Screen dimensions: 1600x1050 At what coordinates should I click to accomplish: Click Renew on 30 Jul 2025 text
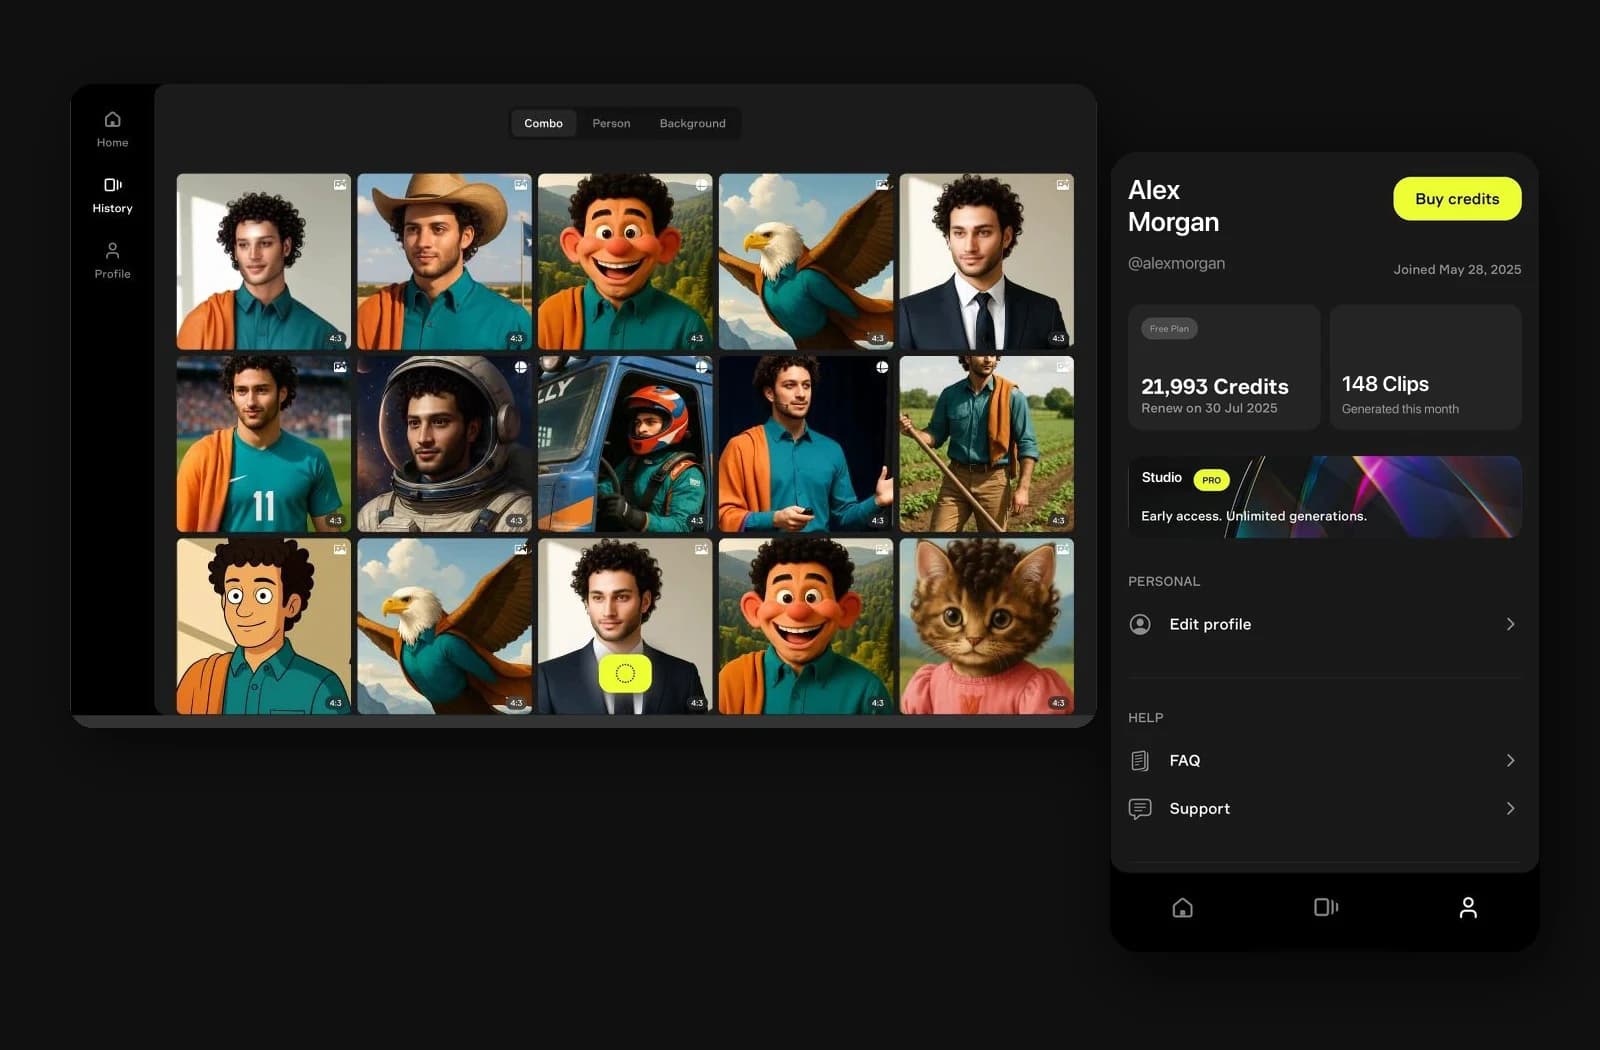pos(1209,408)
